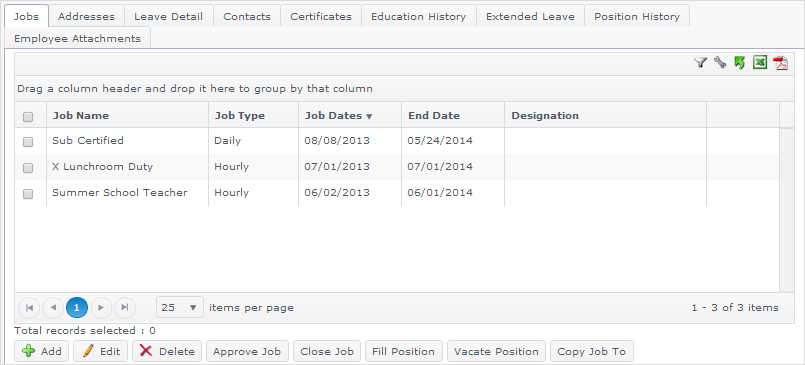
Task: Click the Add job button
Action: pos(42,351)
